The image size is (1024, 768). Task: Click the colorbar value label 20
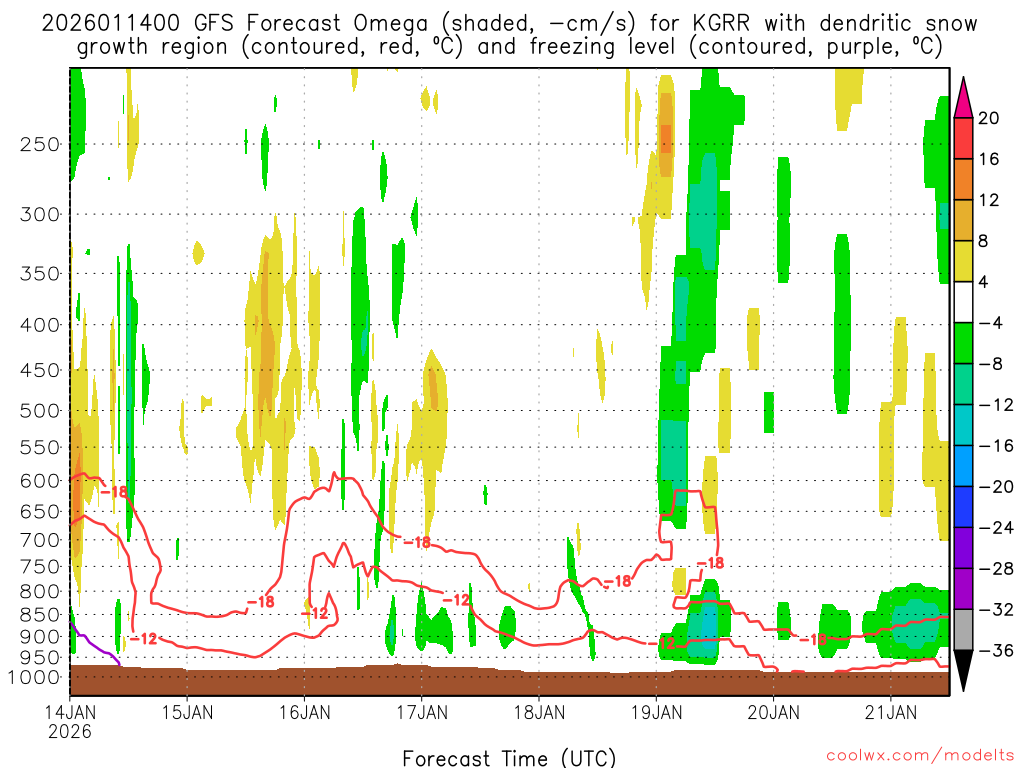989,118
